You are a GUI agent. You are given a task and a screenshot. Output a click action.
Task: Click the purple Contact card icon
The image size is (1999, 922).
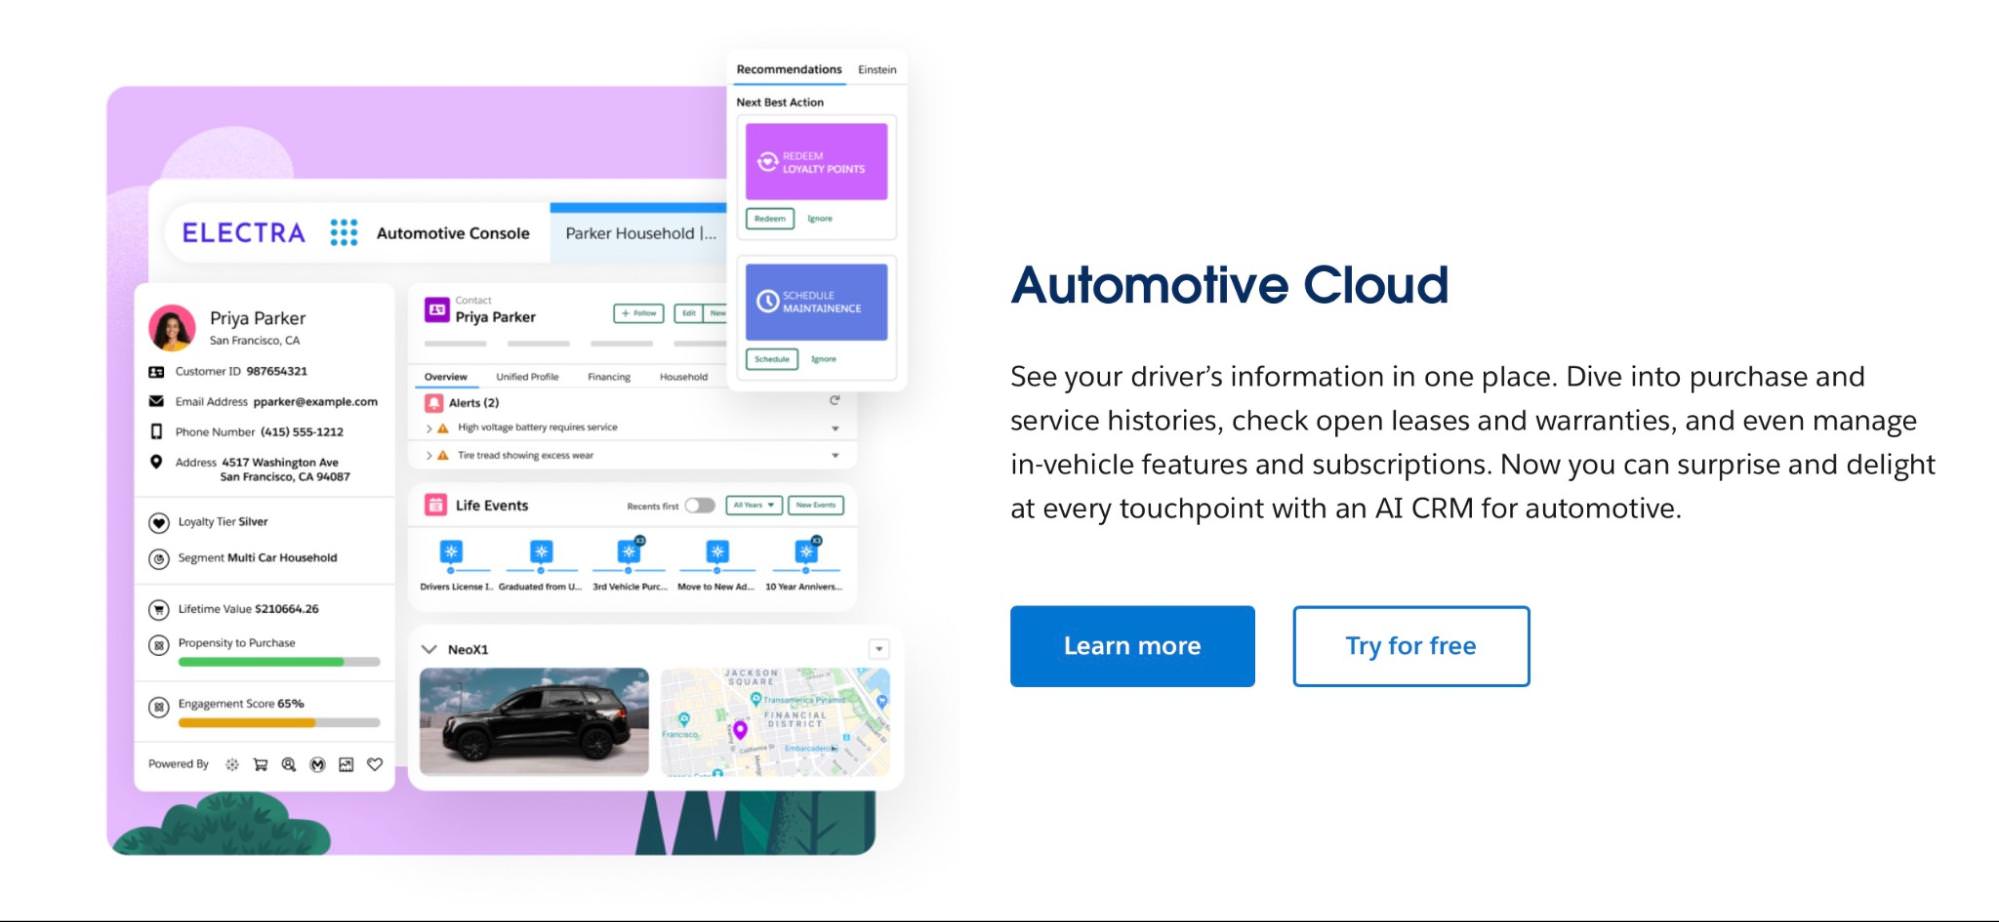pos(437,310)
